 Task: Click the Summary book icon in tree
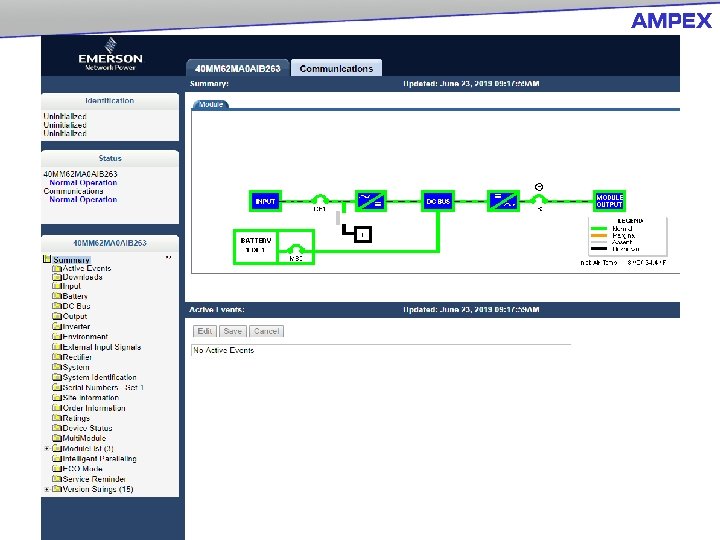[47, 259]
